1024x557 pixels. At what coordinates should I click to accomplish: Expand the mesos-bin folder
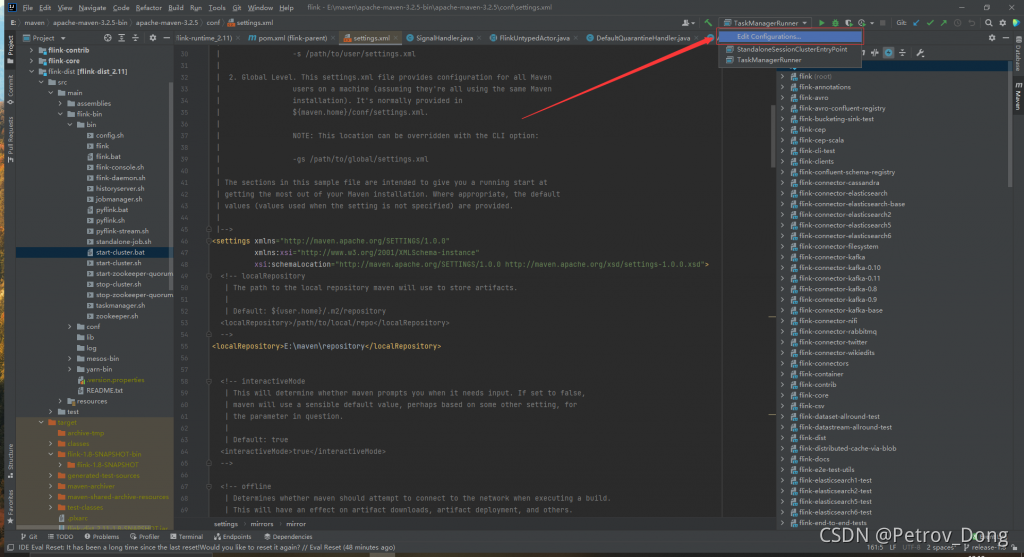click(x=70, y=358)
